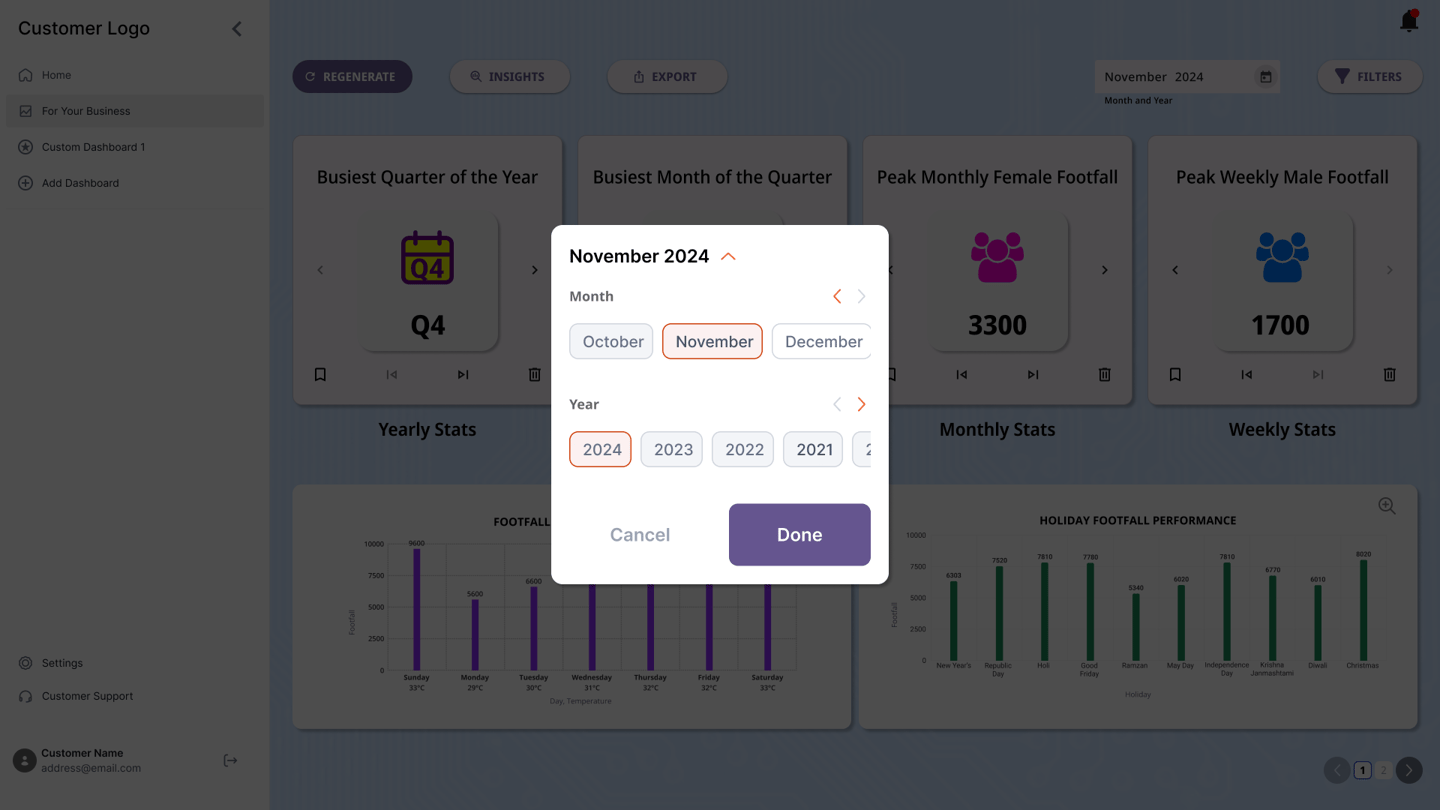Screen dimensions: 1440x810
Task: Collapse the sidebar with the back arrow
Action: tap(237, 29)
